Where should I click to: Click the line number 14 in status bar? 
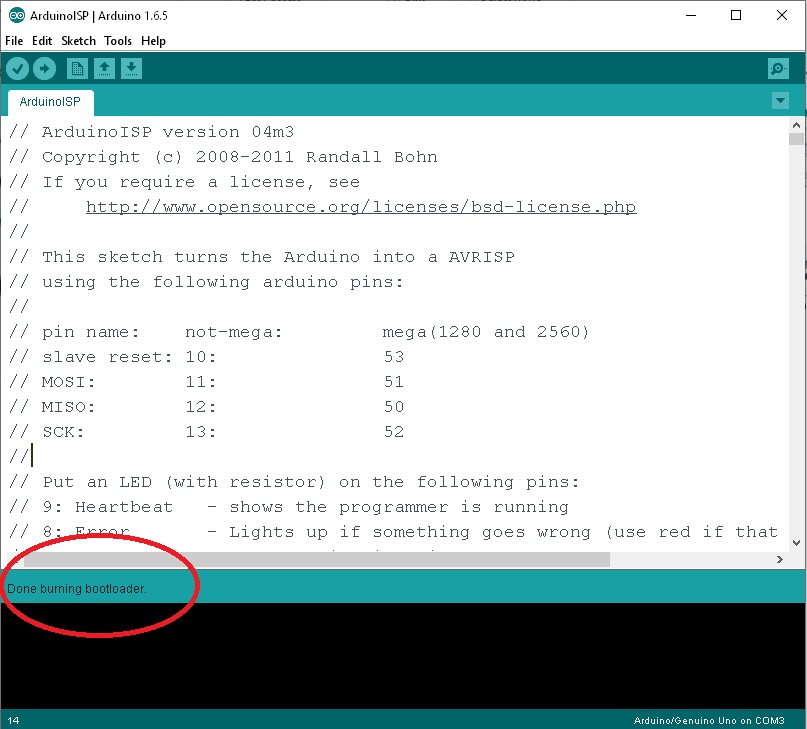13,720
